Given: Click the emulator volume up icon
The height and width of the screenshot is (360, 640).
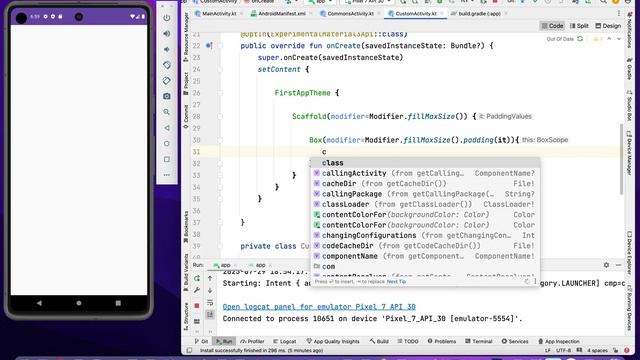Looking at the screenshot, I should pyautogui.click(x=167, y=34).
